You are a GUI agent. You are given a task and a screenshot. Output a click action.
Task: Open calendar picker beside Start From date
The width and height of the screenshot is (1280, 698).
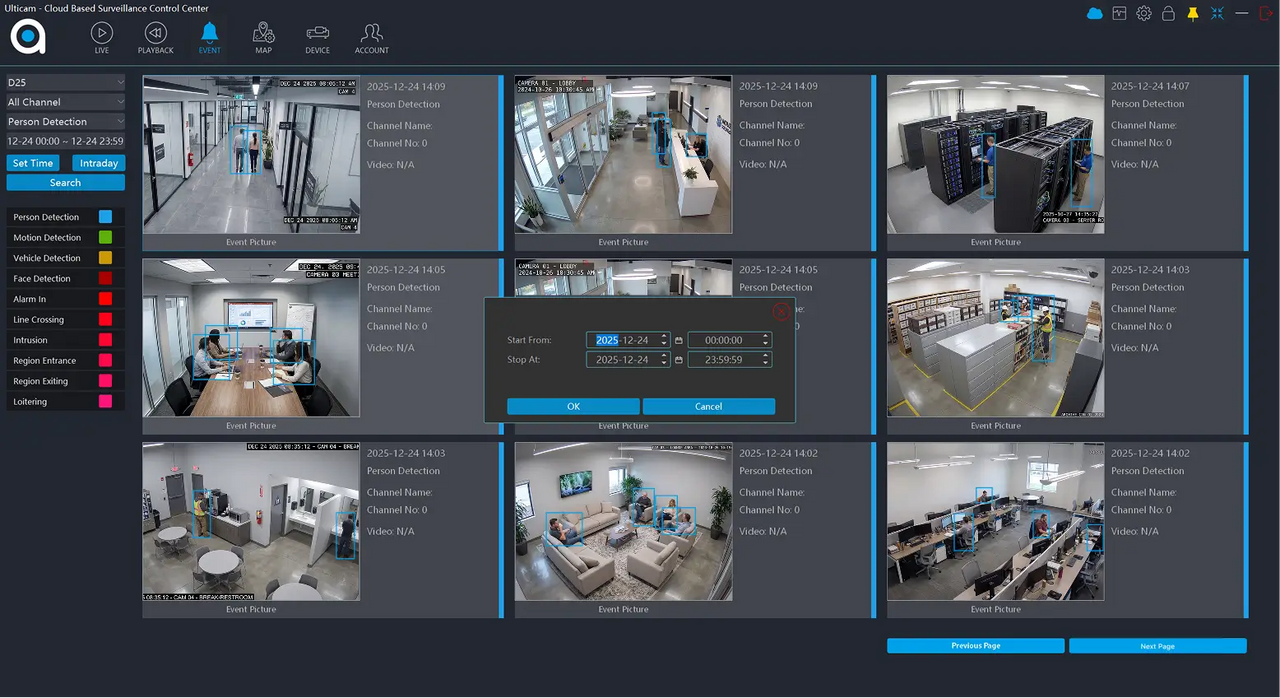coord(679,340)
